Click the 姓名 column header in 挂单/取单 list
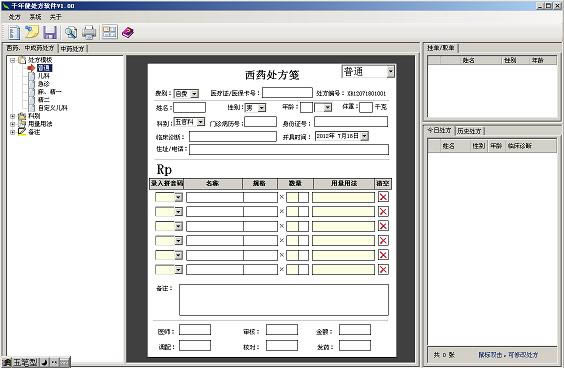The image size is (564, 369). (x=468, y=60)
